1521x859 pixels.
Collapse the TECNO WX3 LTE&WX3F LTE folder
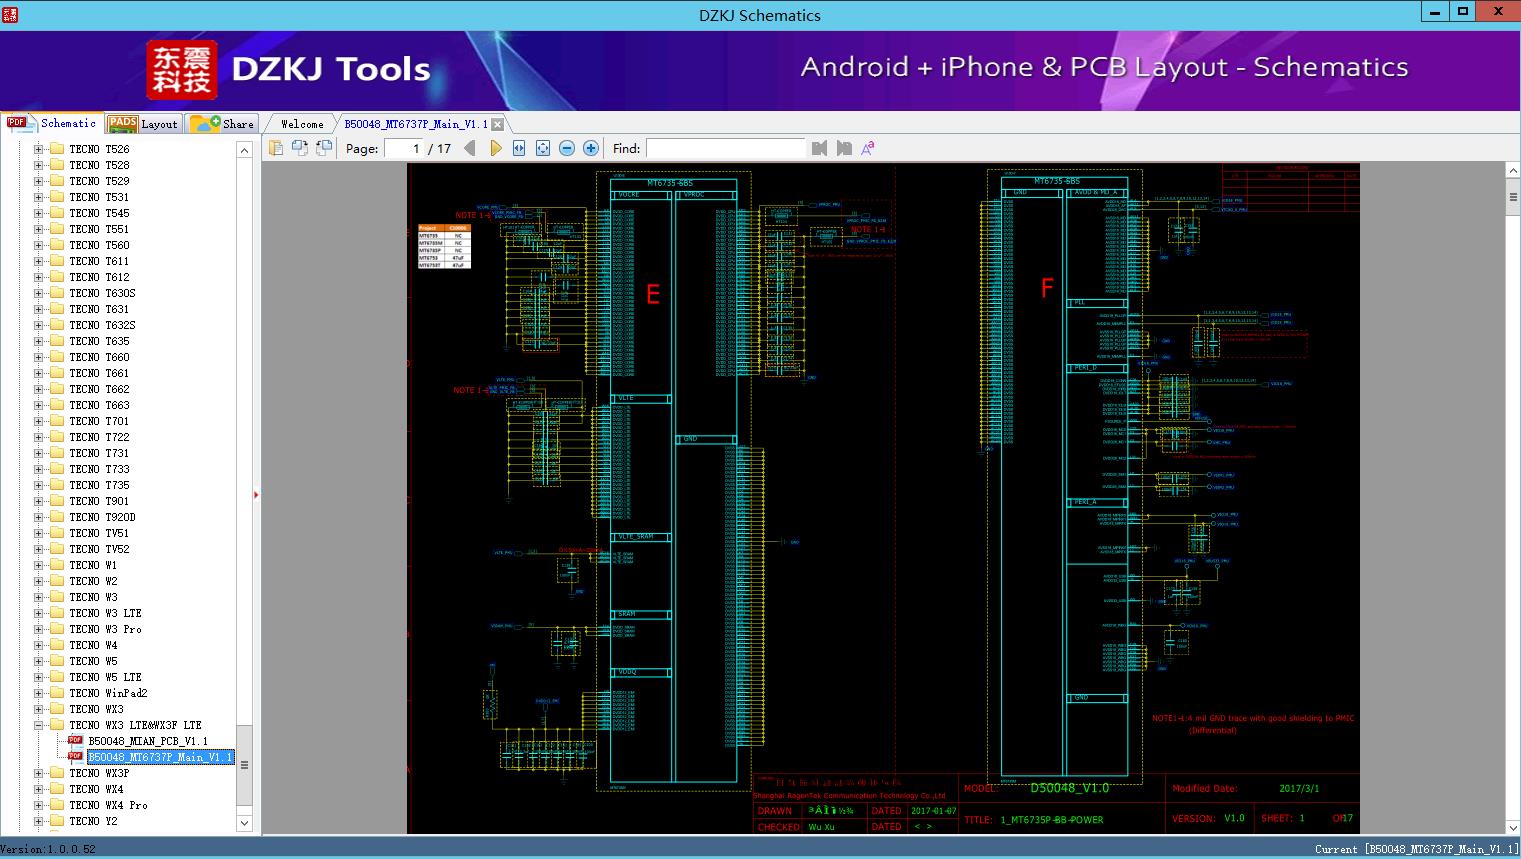click(39, 725)
